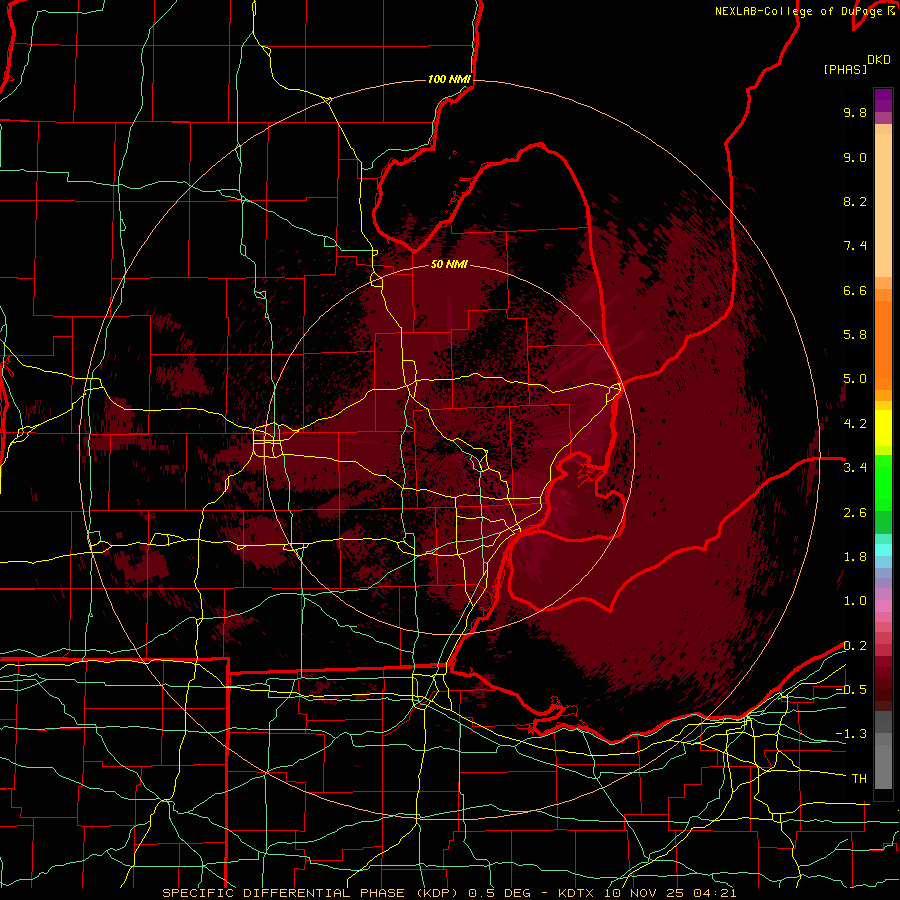Pick the cyan segment beside 1.8
The height and width of the screenshot is (900, 900).
click(883, 550)
